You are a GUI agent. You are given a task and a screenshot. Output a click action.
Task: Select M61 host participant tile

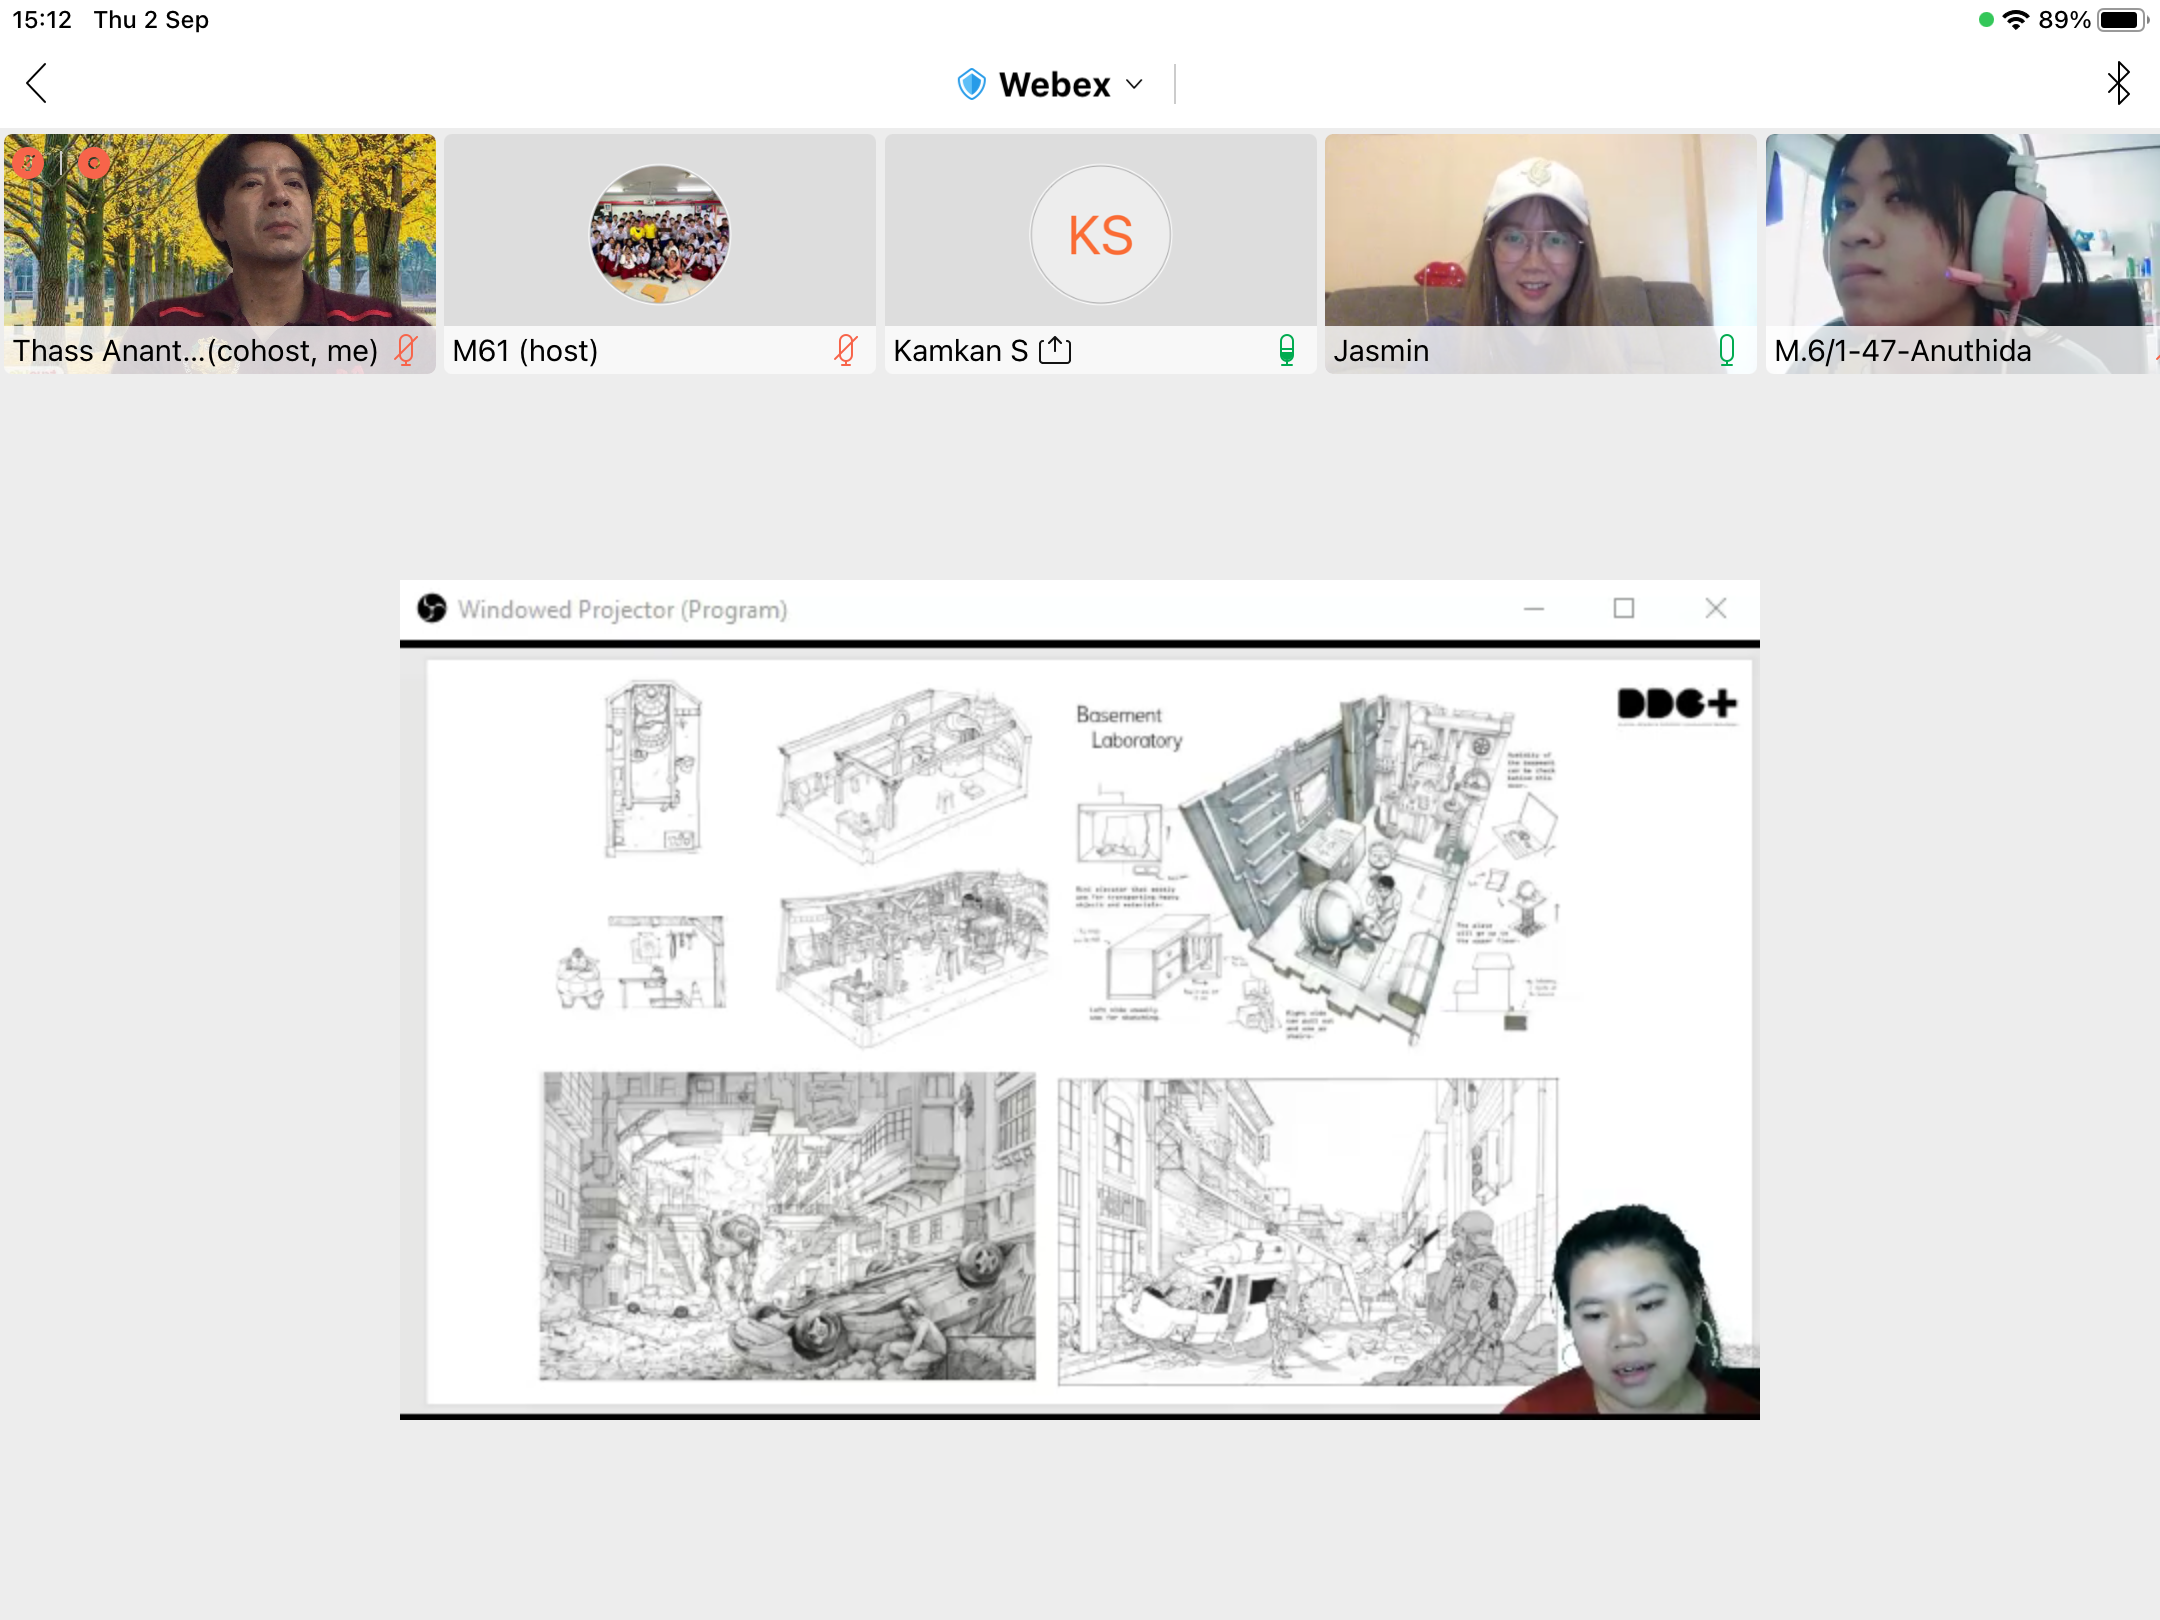pyautogui.click(x=660, y=253)
